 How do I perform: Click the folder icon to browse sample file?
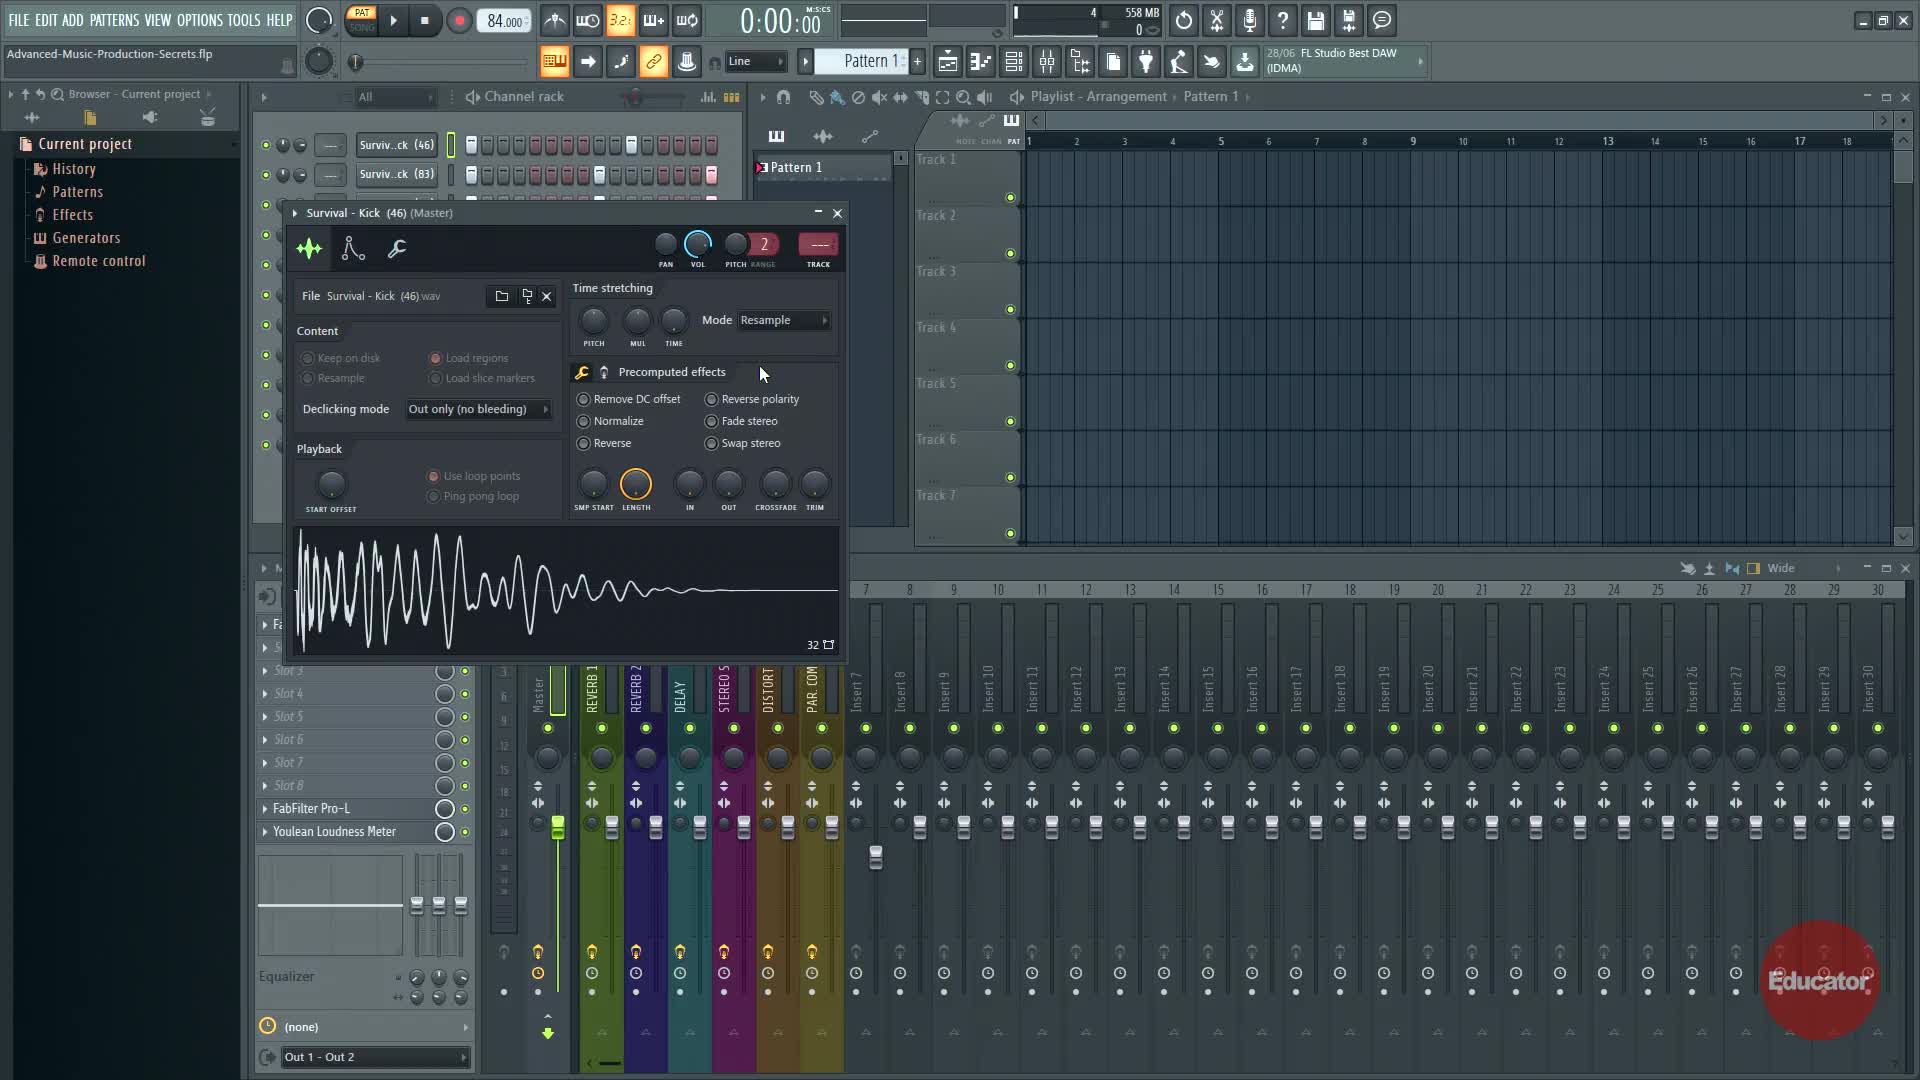[x=502, y=296]
